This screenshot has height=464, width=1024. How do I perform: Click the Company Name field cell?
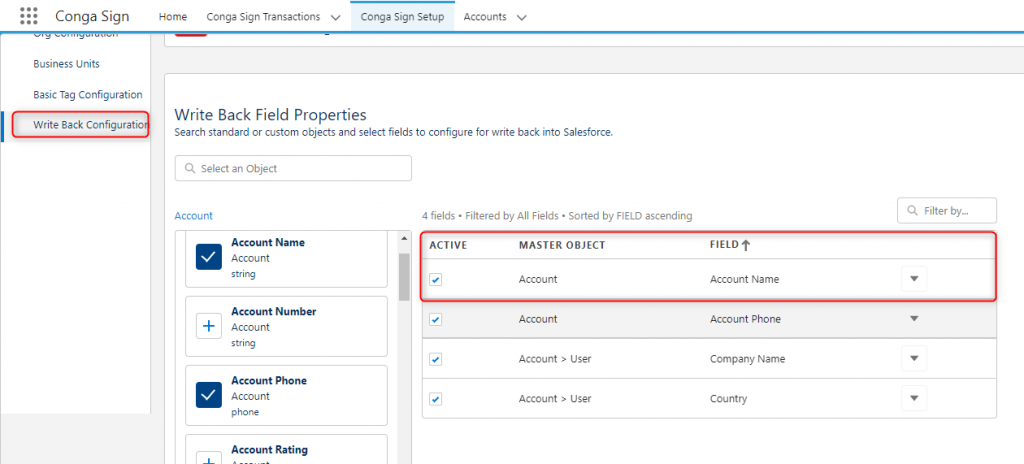[x=747, y=359]
